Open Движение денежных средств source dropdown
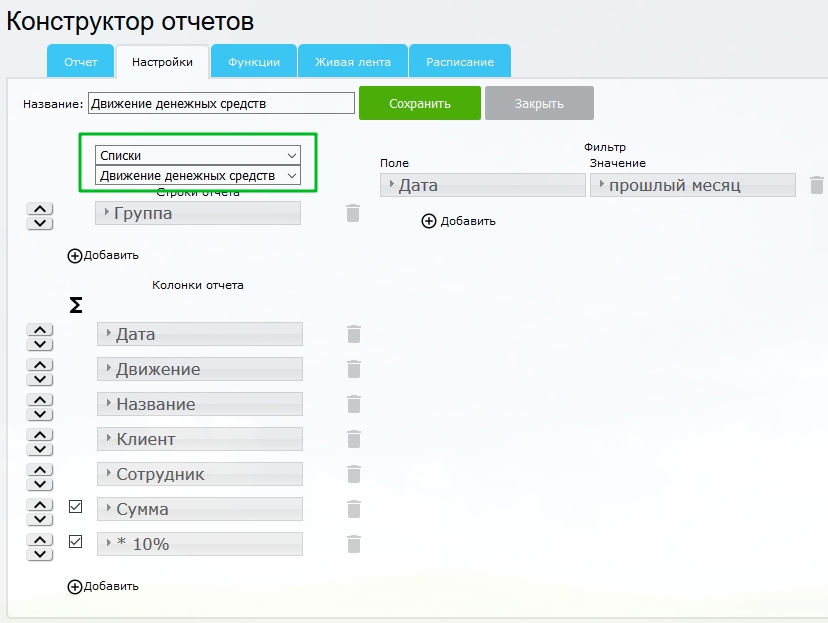The width and height of the screenshot is (828, 623). pos(198,175)
